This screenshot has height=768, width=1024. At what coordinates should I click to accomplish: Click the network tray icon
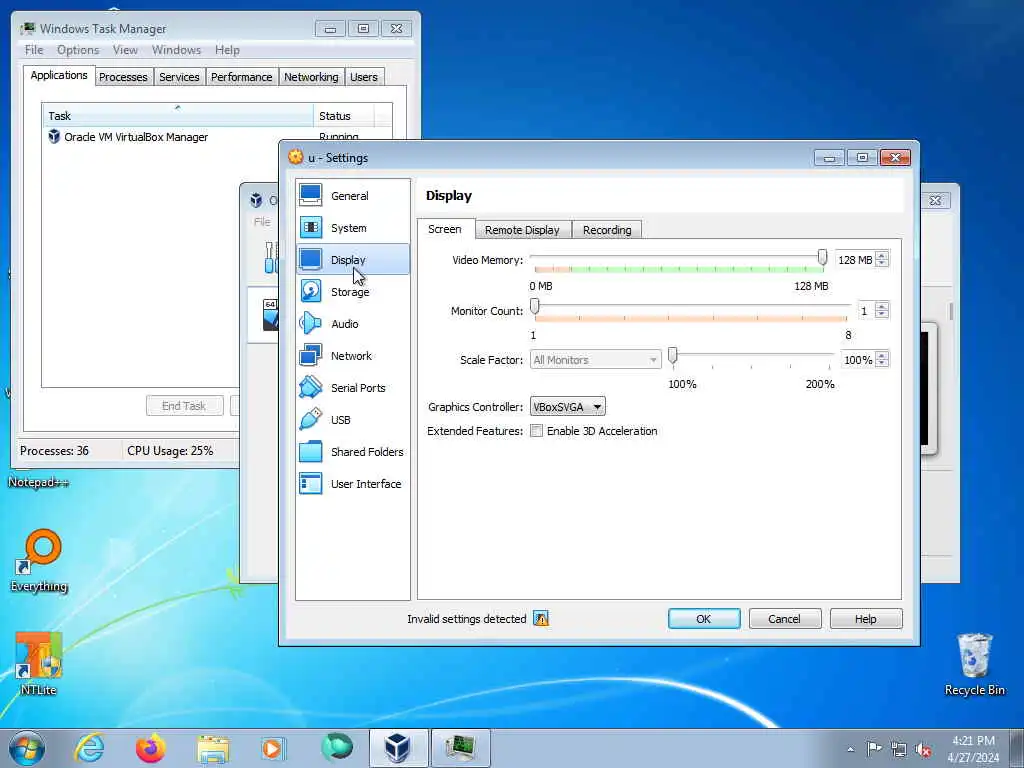899,750
